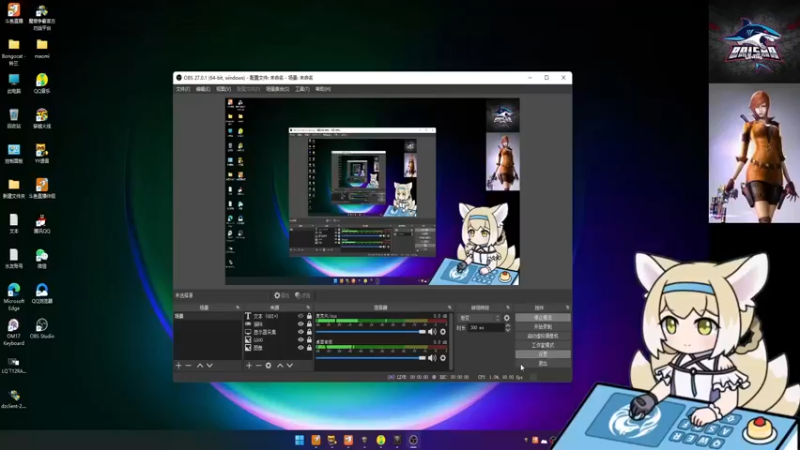
Task: Open 帮助(H) menu
Action: pyautogui.click(x=322, y=89)
